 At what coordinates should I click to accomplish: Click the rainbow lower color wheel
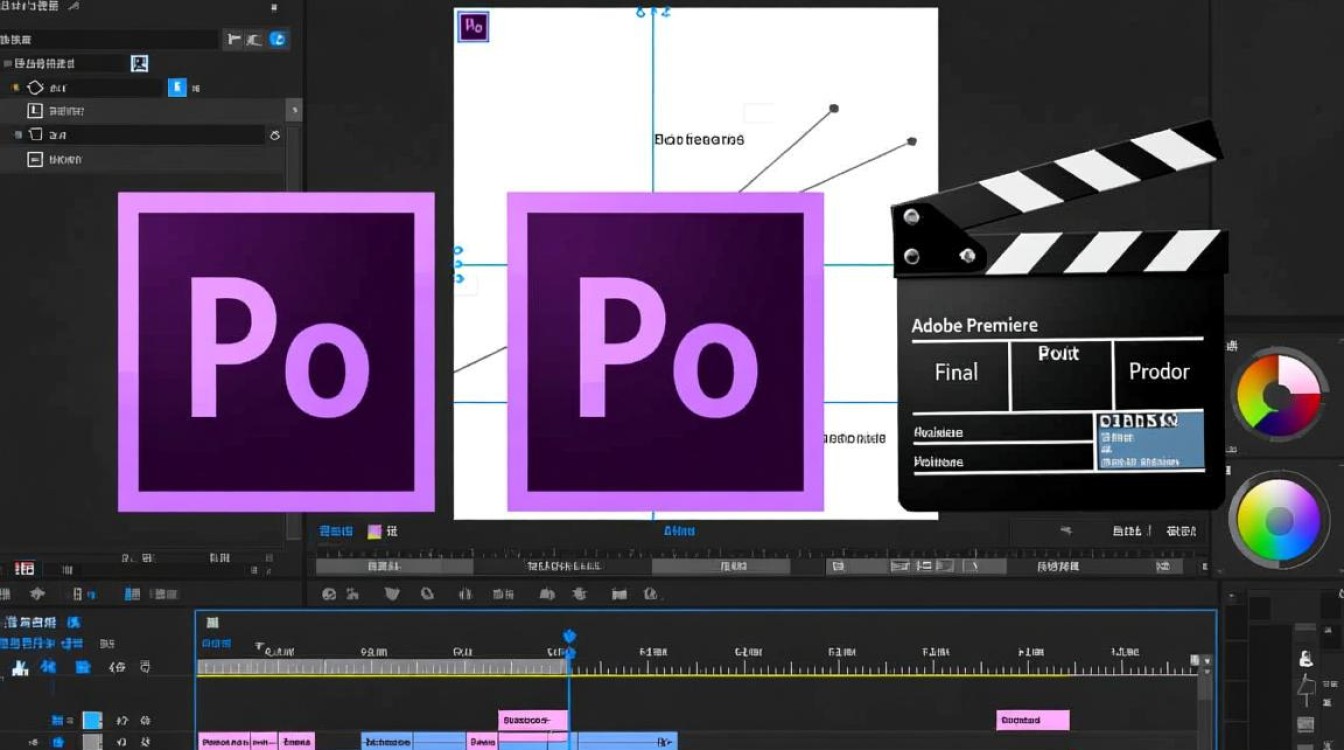[1278, 519]
